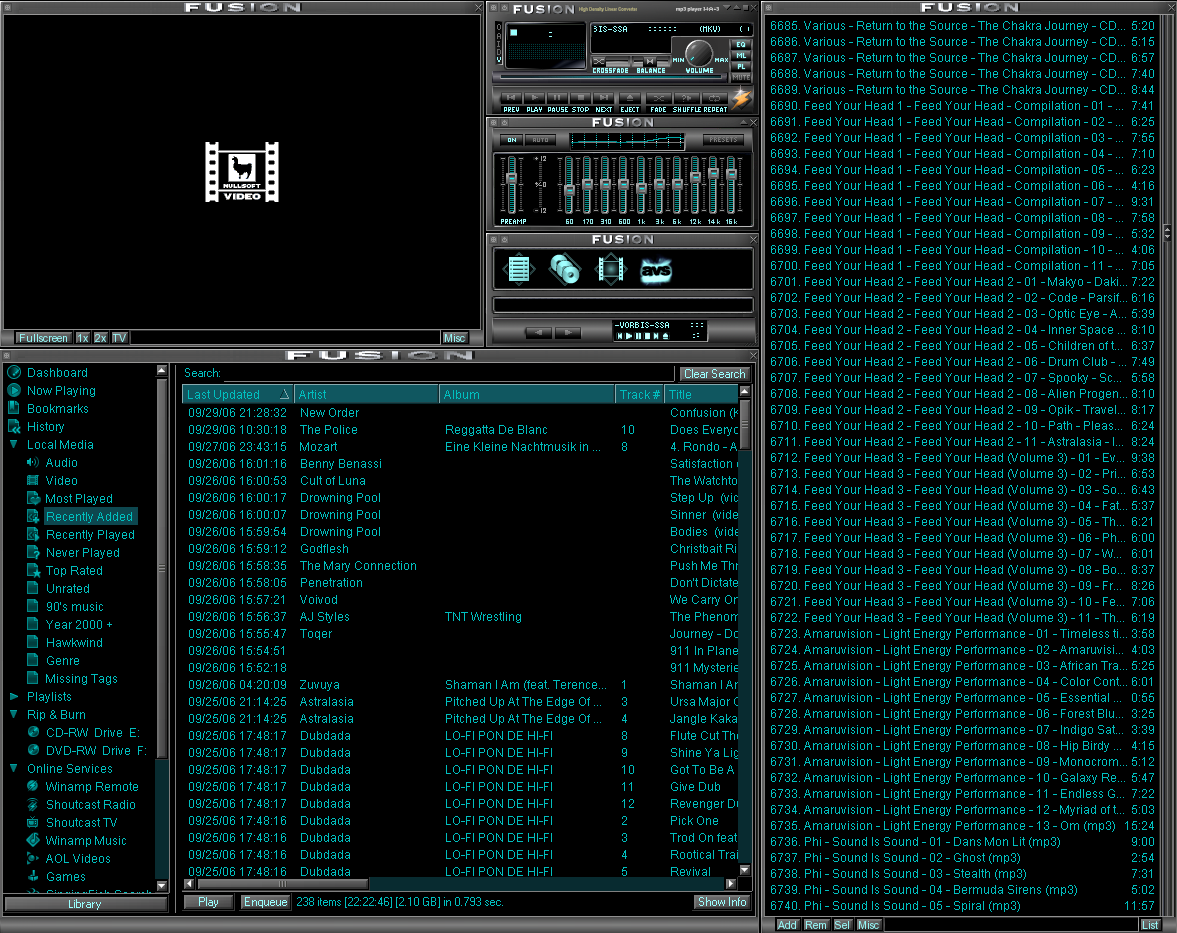
Task: Click the Eject button in main player
Action: [630, 98]
